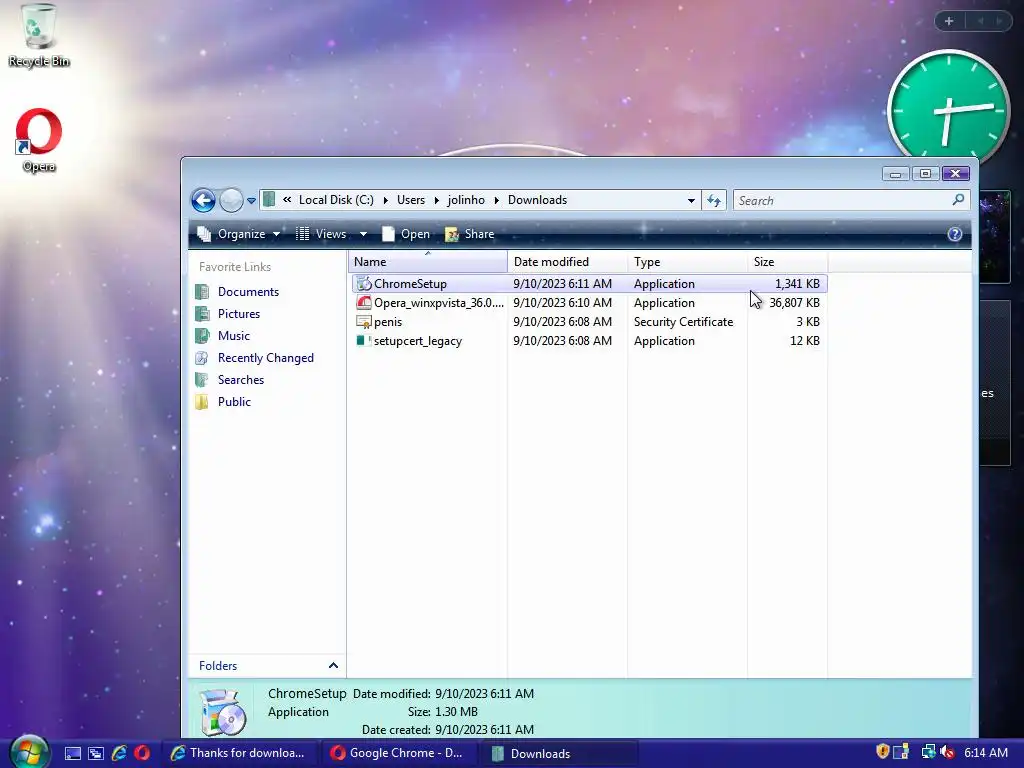
Task: Click the 36,807 KB size cell
Action: [x=794, y=302]
